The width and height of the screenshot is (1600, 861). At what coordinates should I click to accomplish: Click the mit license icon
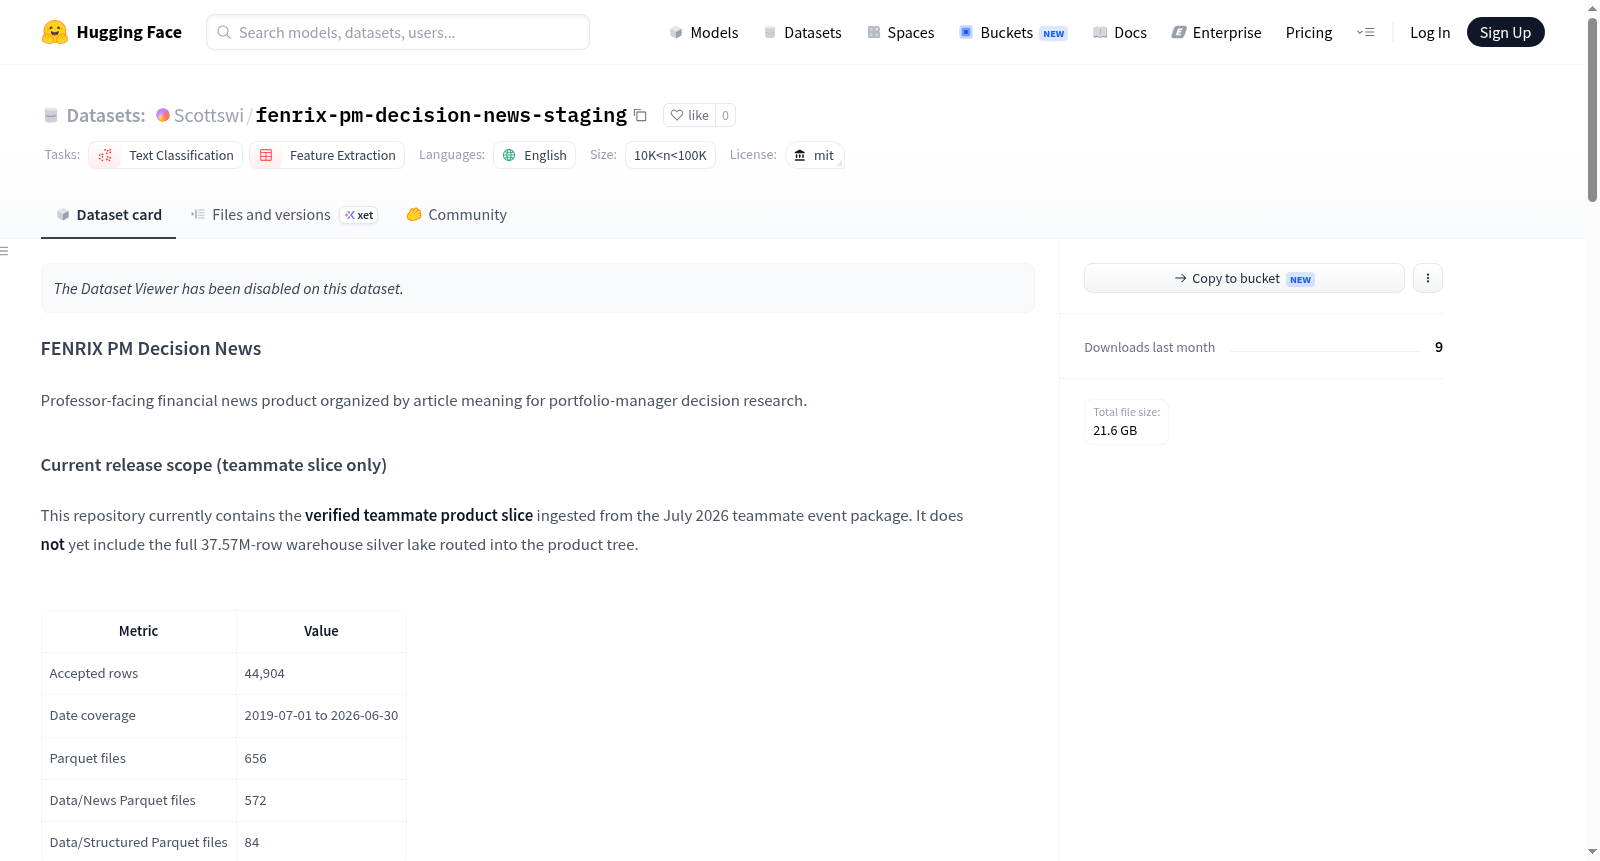[800, 155]
